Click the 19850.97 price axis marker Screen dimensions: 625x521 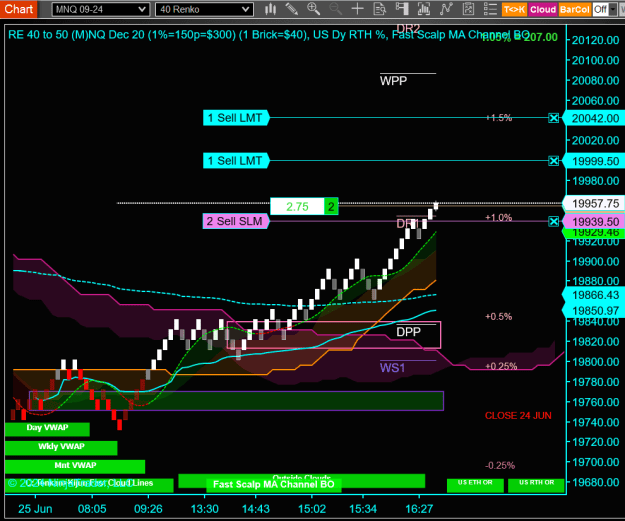click(x=594, y=311)
